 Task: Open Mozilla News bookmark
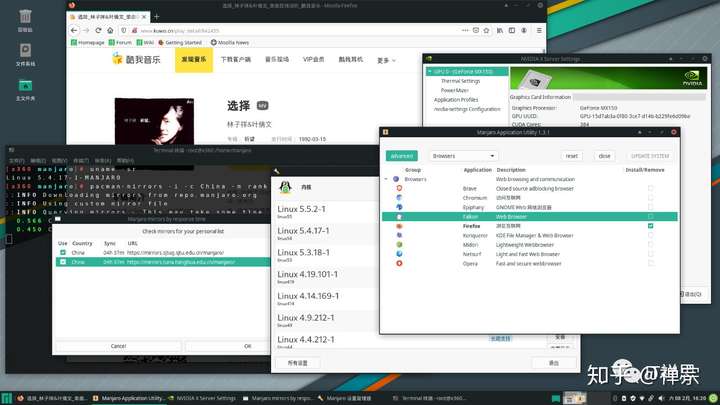point(230,43)
